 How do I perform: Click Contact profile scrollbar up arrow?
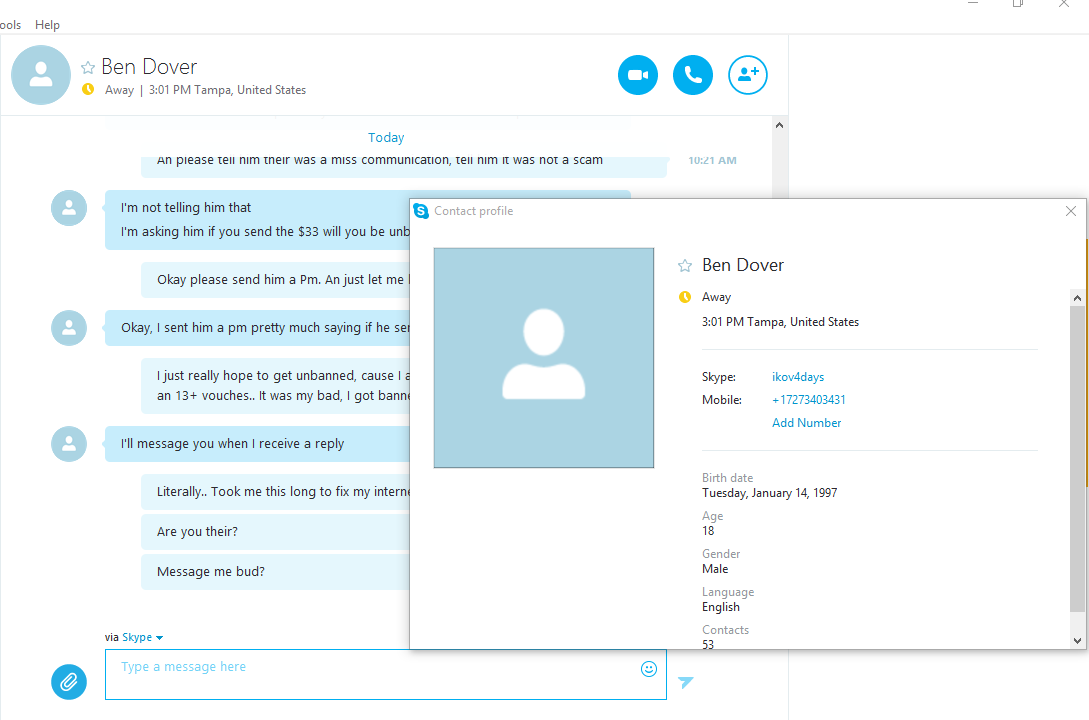1077,298
